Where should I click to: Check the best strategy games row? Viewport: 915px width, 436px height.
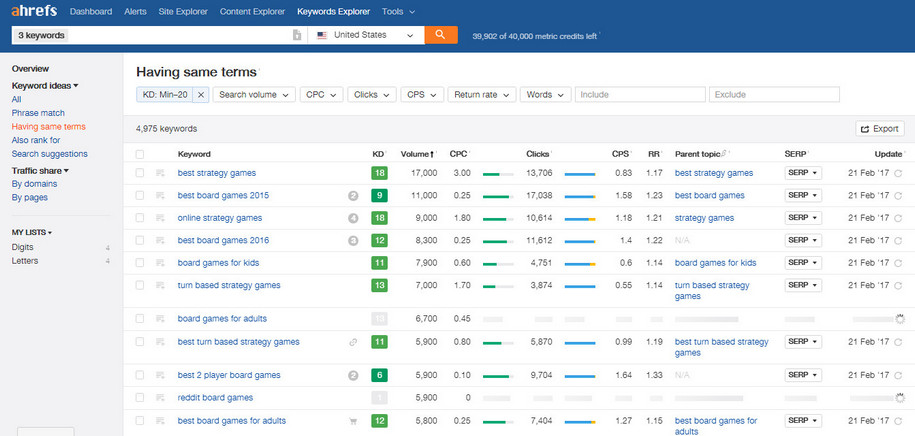(x=139, y=173)
